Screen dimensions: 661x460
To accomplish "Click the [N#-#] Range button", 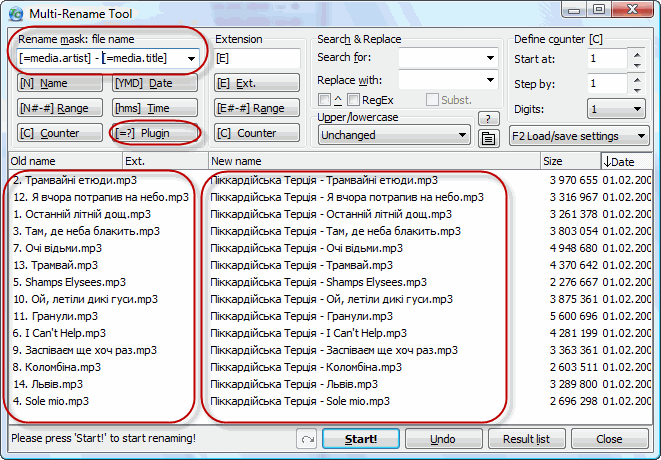I will click(x=60, y=108).
